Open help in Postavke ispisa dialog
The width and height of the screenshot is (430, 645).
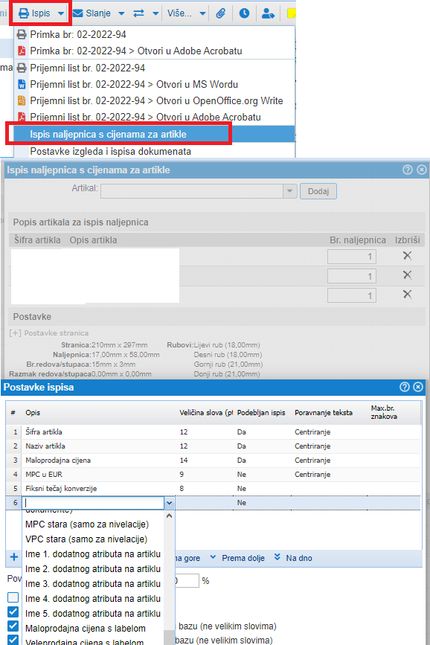click(x=404, y=387)
